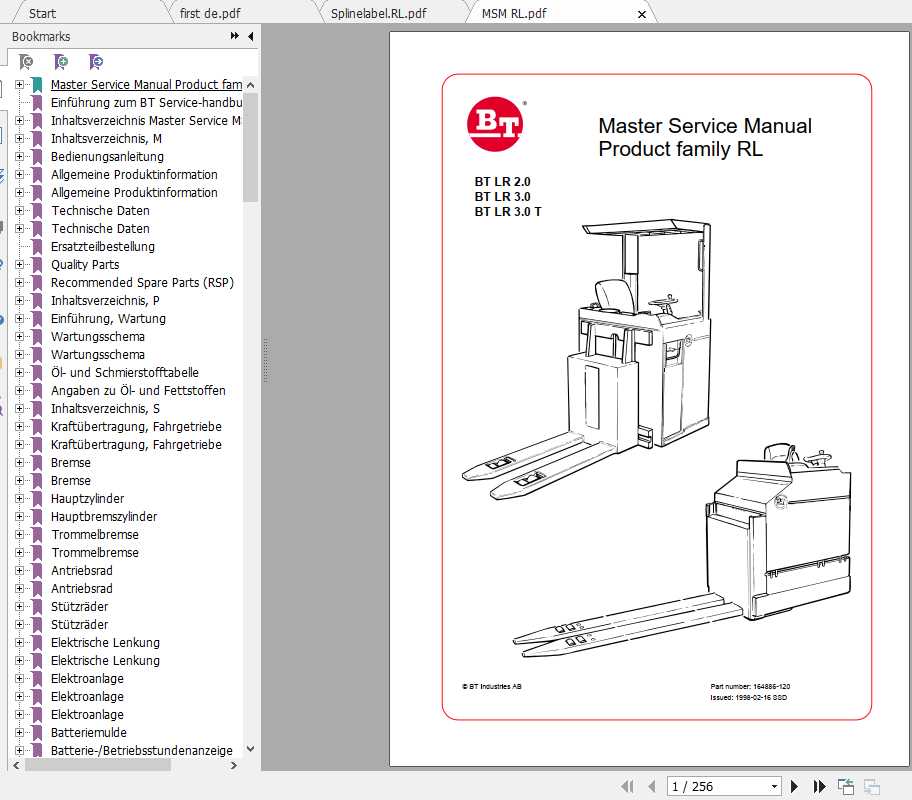Open the Angaben zu Öl- und Fettstoffen bookmark

[x=138, y=390]
